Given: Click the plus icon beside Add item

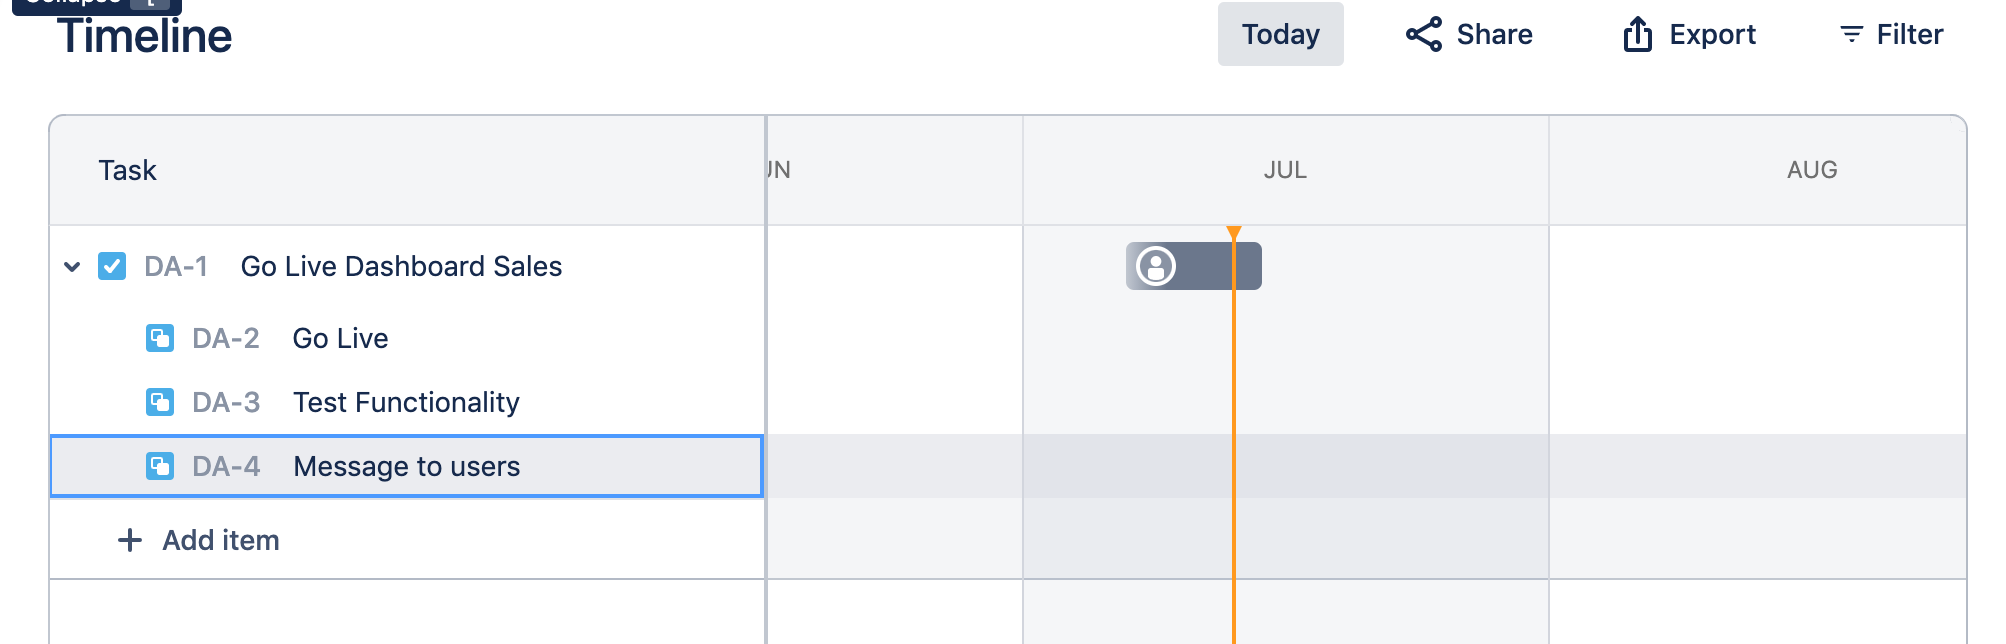Looking at the screenshot, I should pyautogui.click(x=130, y=540).
